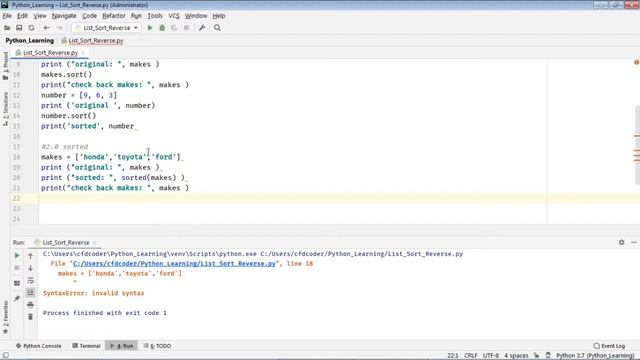Clear console with the trash icon
Image resolution: width=640 pixels, height=360 pixels.
tap(31, 317)
